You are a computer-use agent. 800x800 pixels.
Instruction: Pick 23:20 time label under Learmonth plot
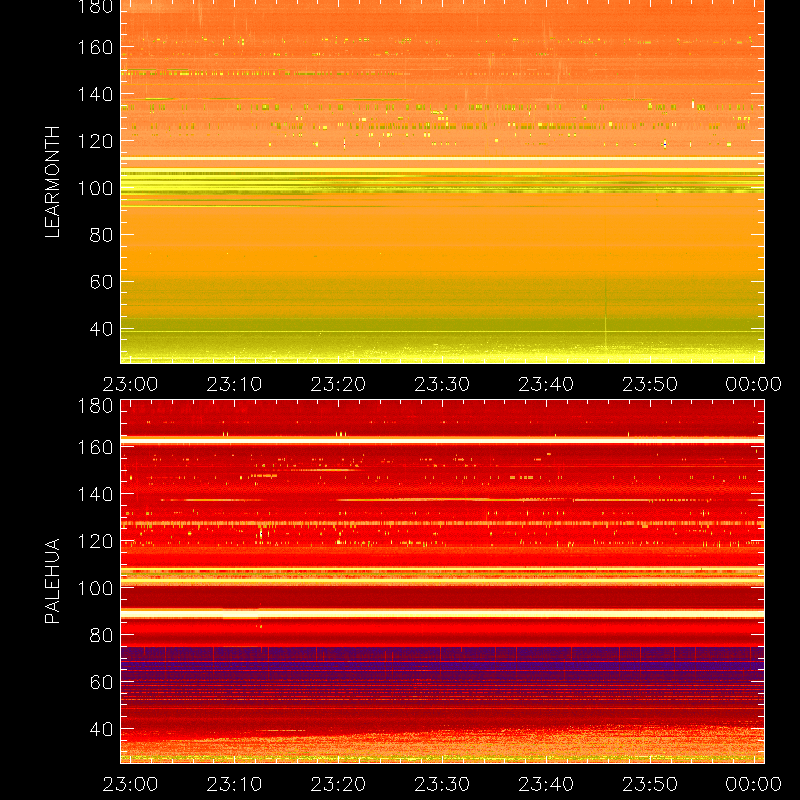(x=338, y=384)
